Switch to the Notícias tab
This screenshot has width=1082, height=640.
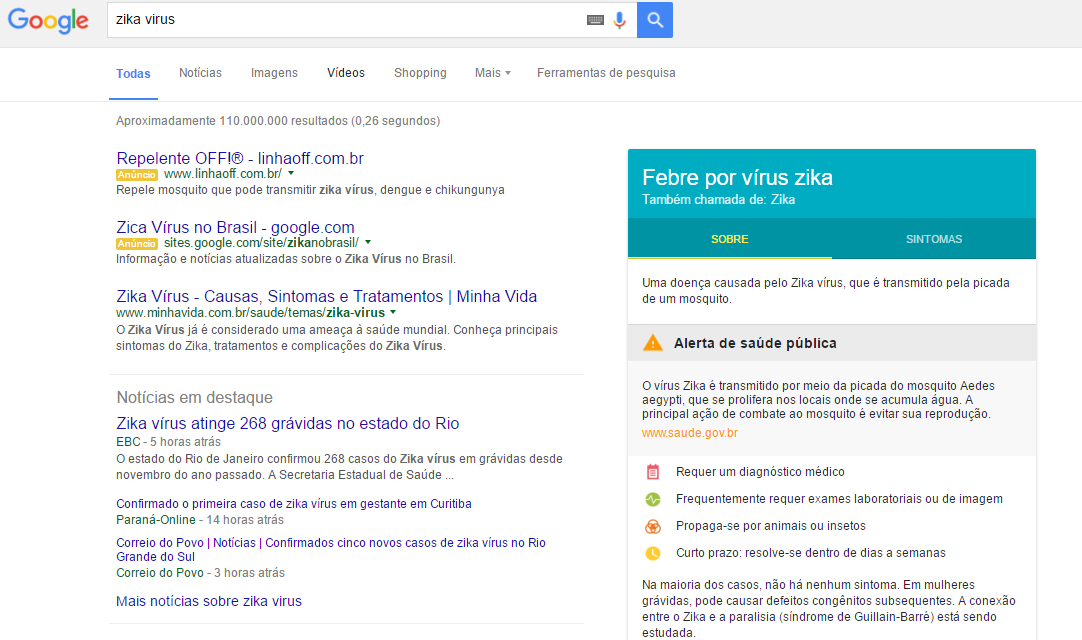[x=200, y=73]
